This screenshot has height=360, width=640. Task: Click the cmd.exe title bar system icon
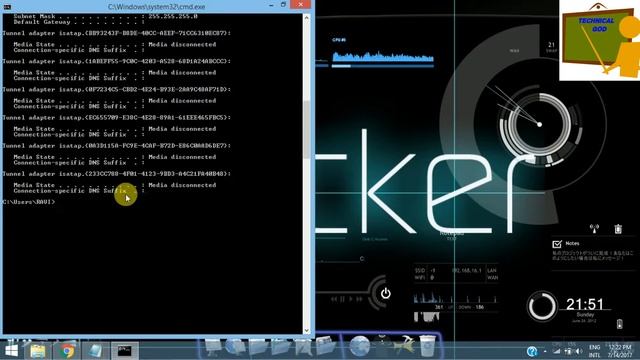tap(7, 7)
